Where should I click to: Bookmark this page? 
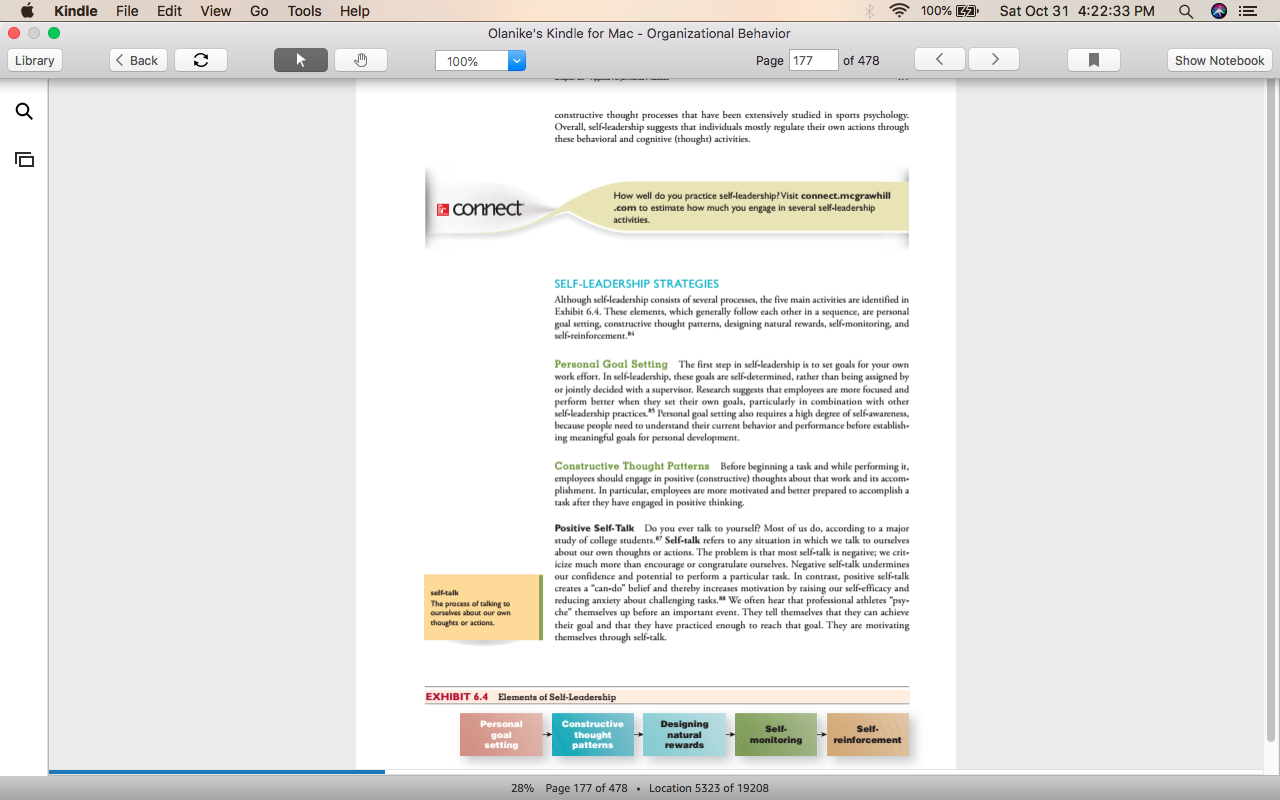pos(1094,60)
